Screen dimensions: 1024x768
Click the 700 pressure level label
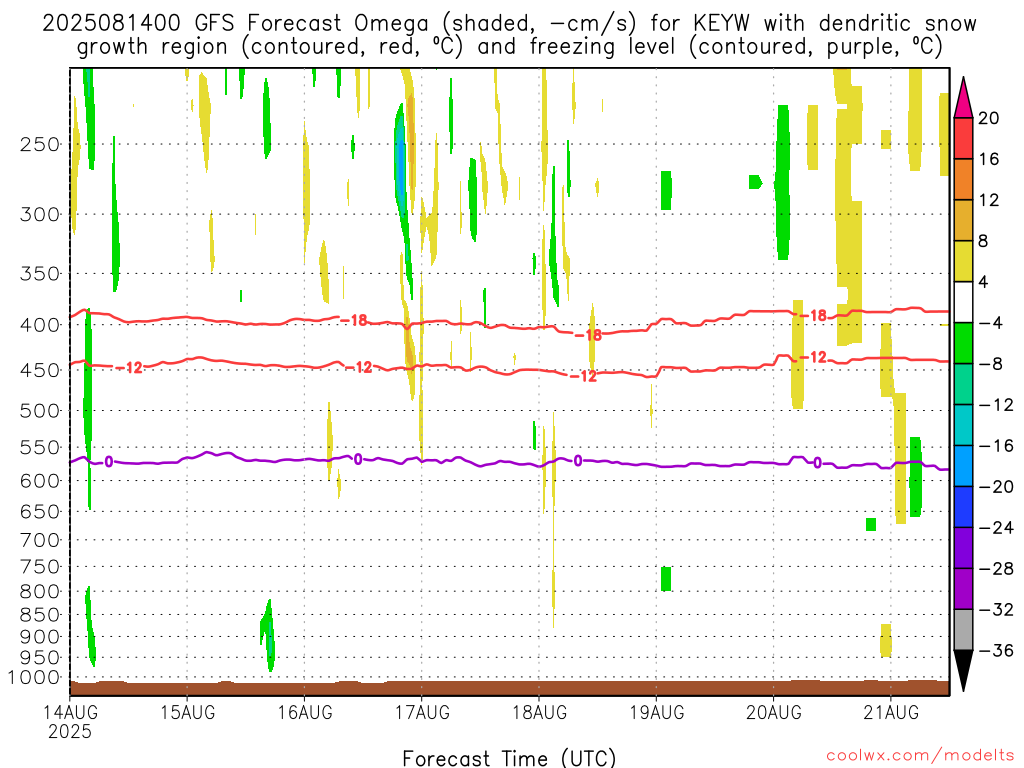coord(40,540)
